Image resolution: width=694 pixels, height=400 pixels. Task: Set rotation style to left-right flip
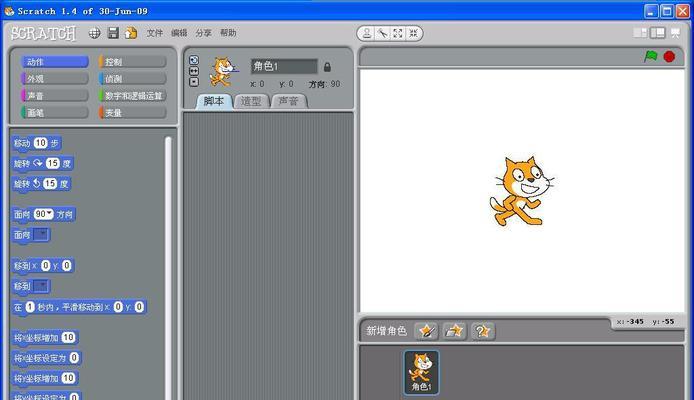(194, 71)
